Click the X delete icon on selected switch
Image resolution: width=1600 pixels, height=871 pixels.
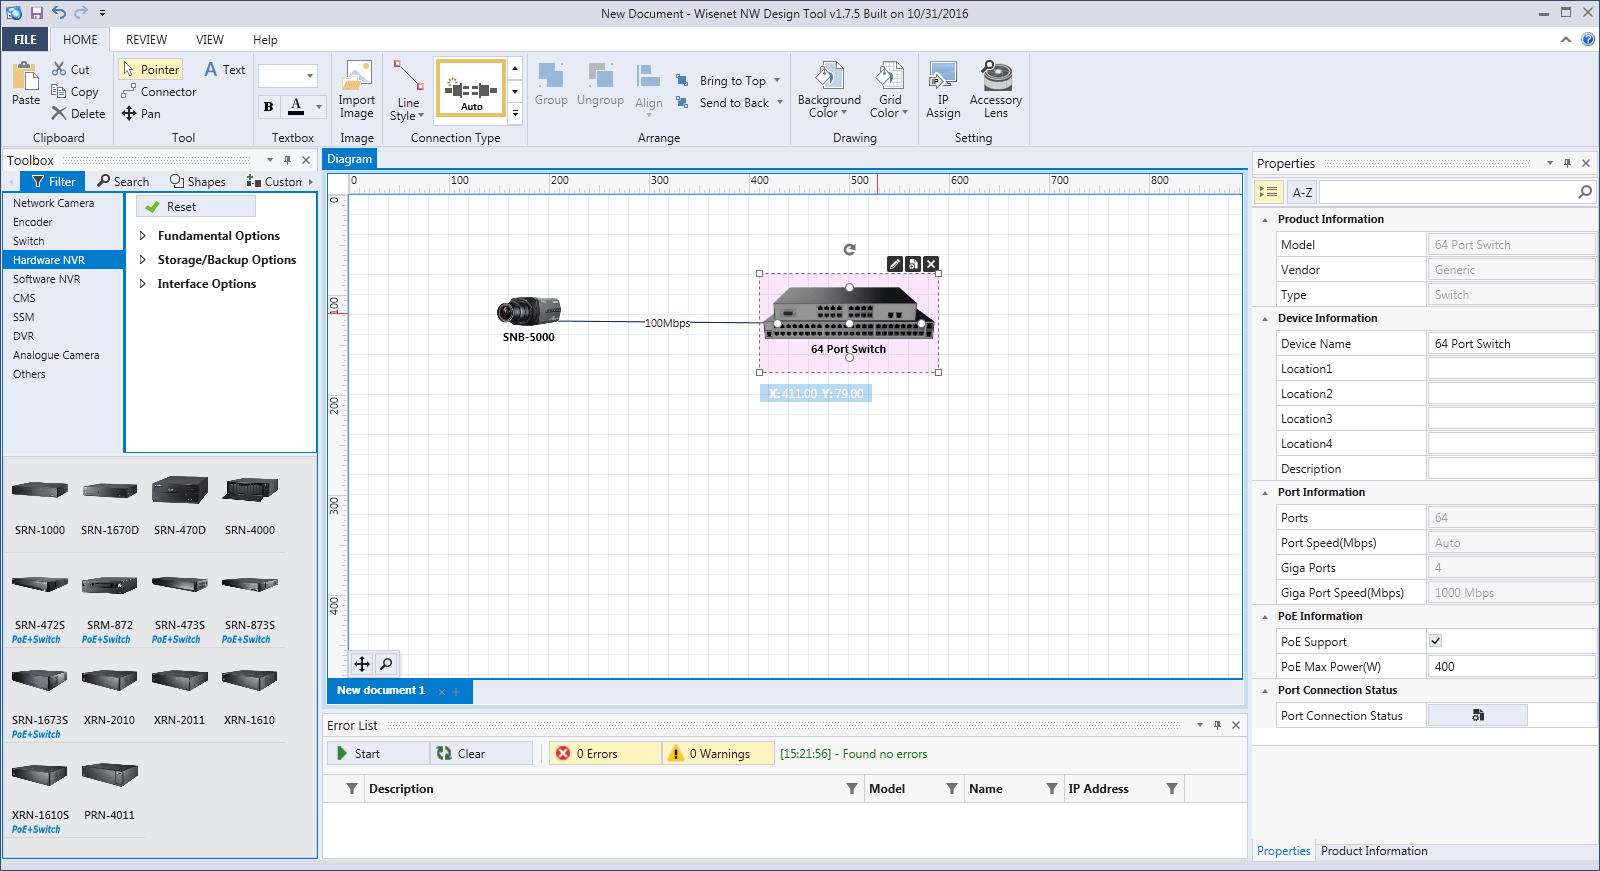[x=931, y=264]
